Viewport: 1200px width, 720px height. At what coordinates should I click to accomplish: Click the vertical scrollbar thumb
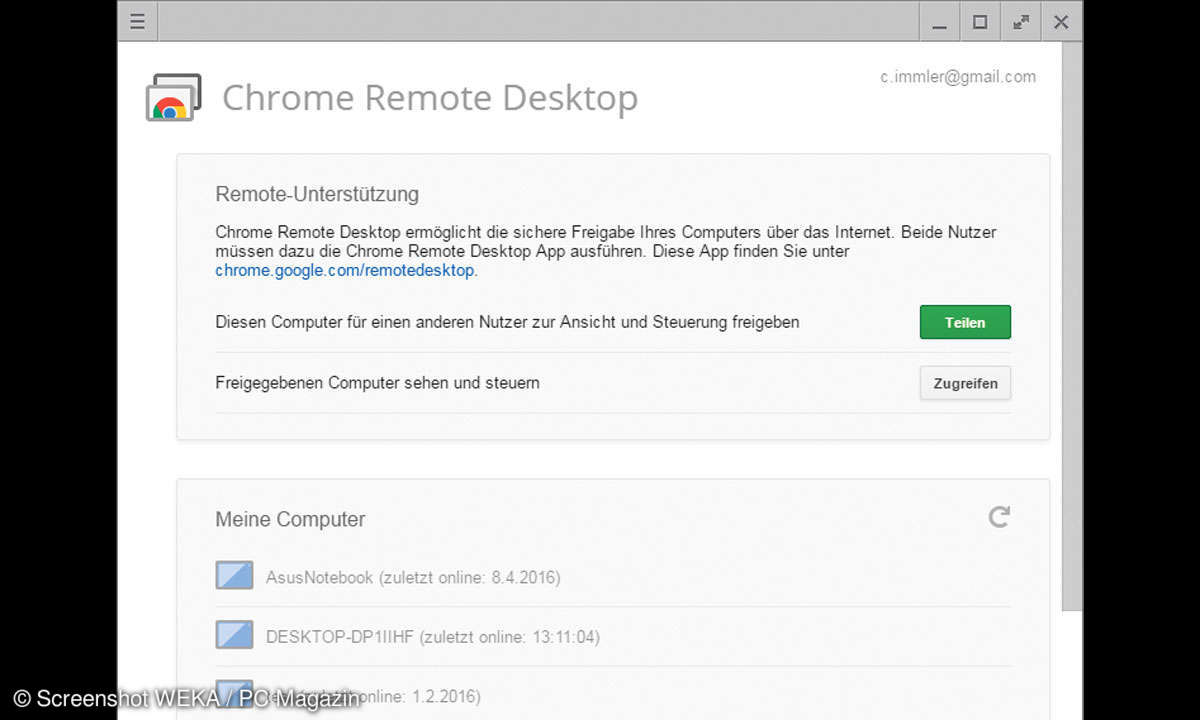(x=1071, y=326)
